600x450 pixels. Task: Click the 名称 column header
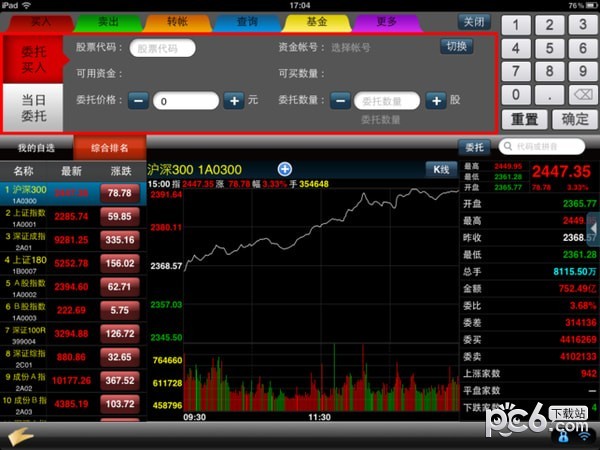click(x=23, y=171)
